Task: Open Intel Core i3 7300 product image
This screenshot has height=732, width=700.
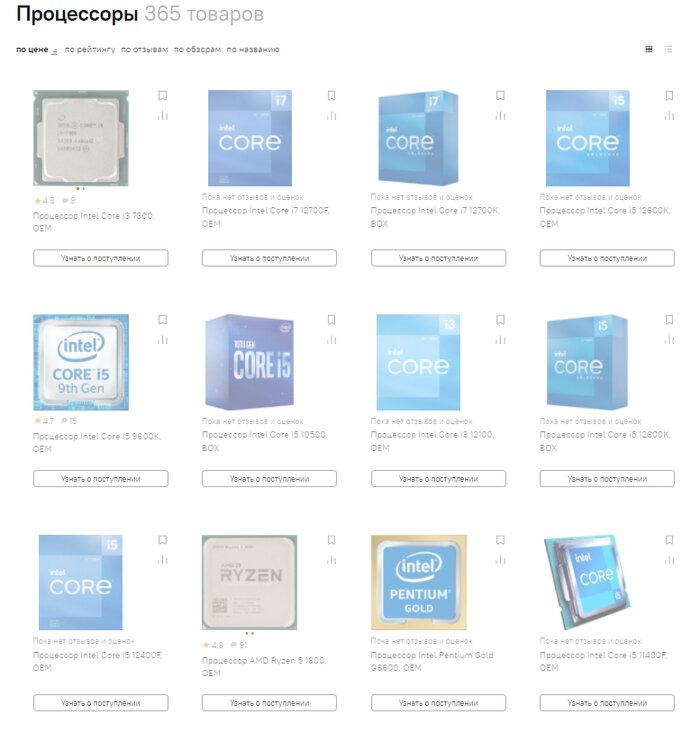Action: [81, 138]
